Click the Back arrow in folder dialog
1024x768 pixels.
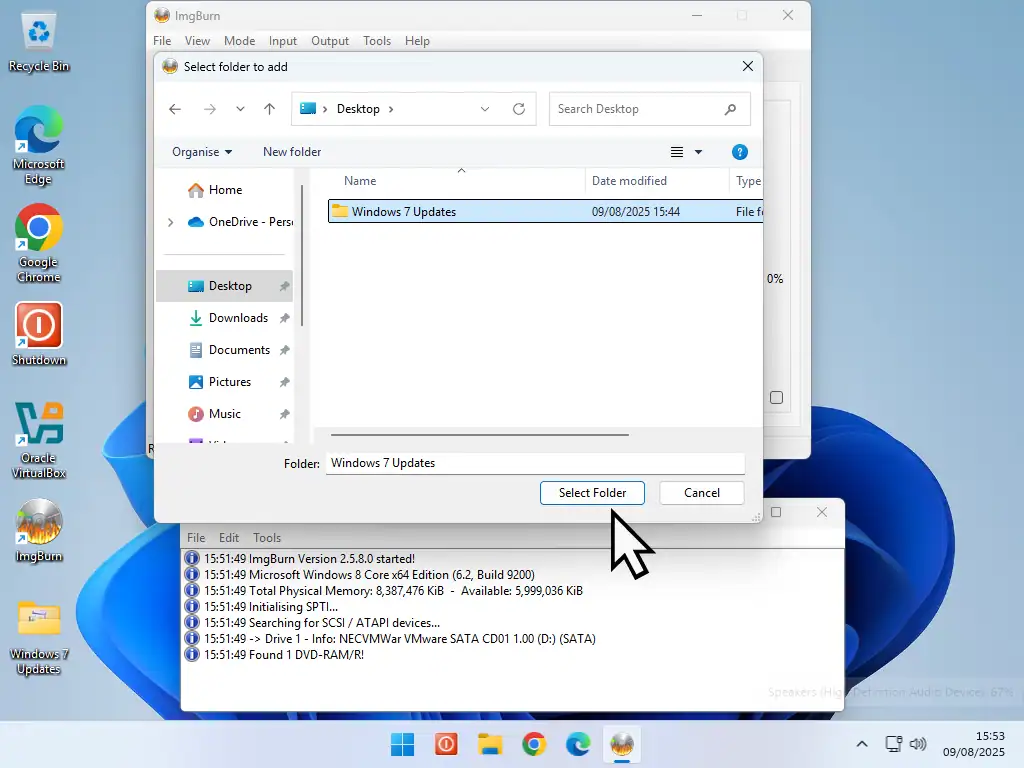point(175,109)
